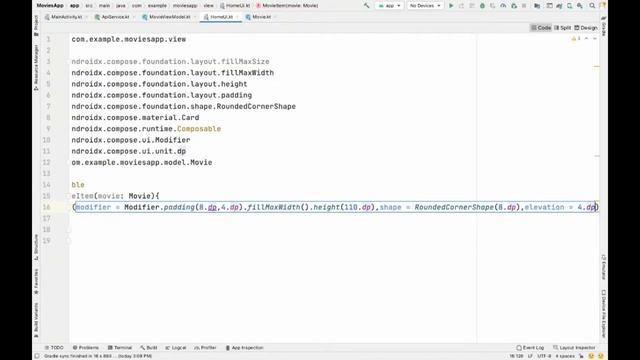This screenshot has height=360, width=640.
Task: Open the Resource Manager side panel
Action: pyautogui.click(x=36, y=67)
